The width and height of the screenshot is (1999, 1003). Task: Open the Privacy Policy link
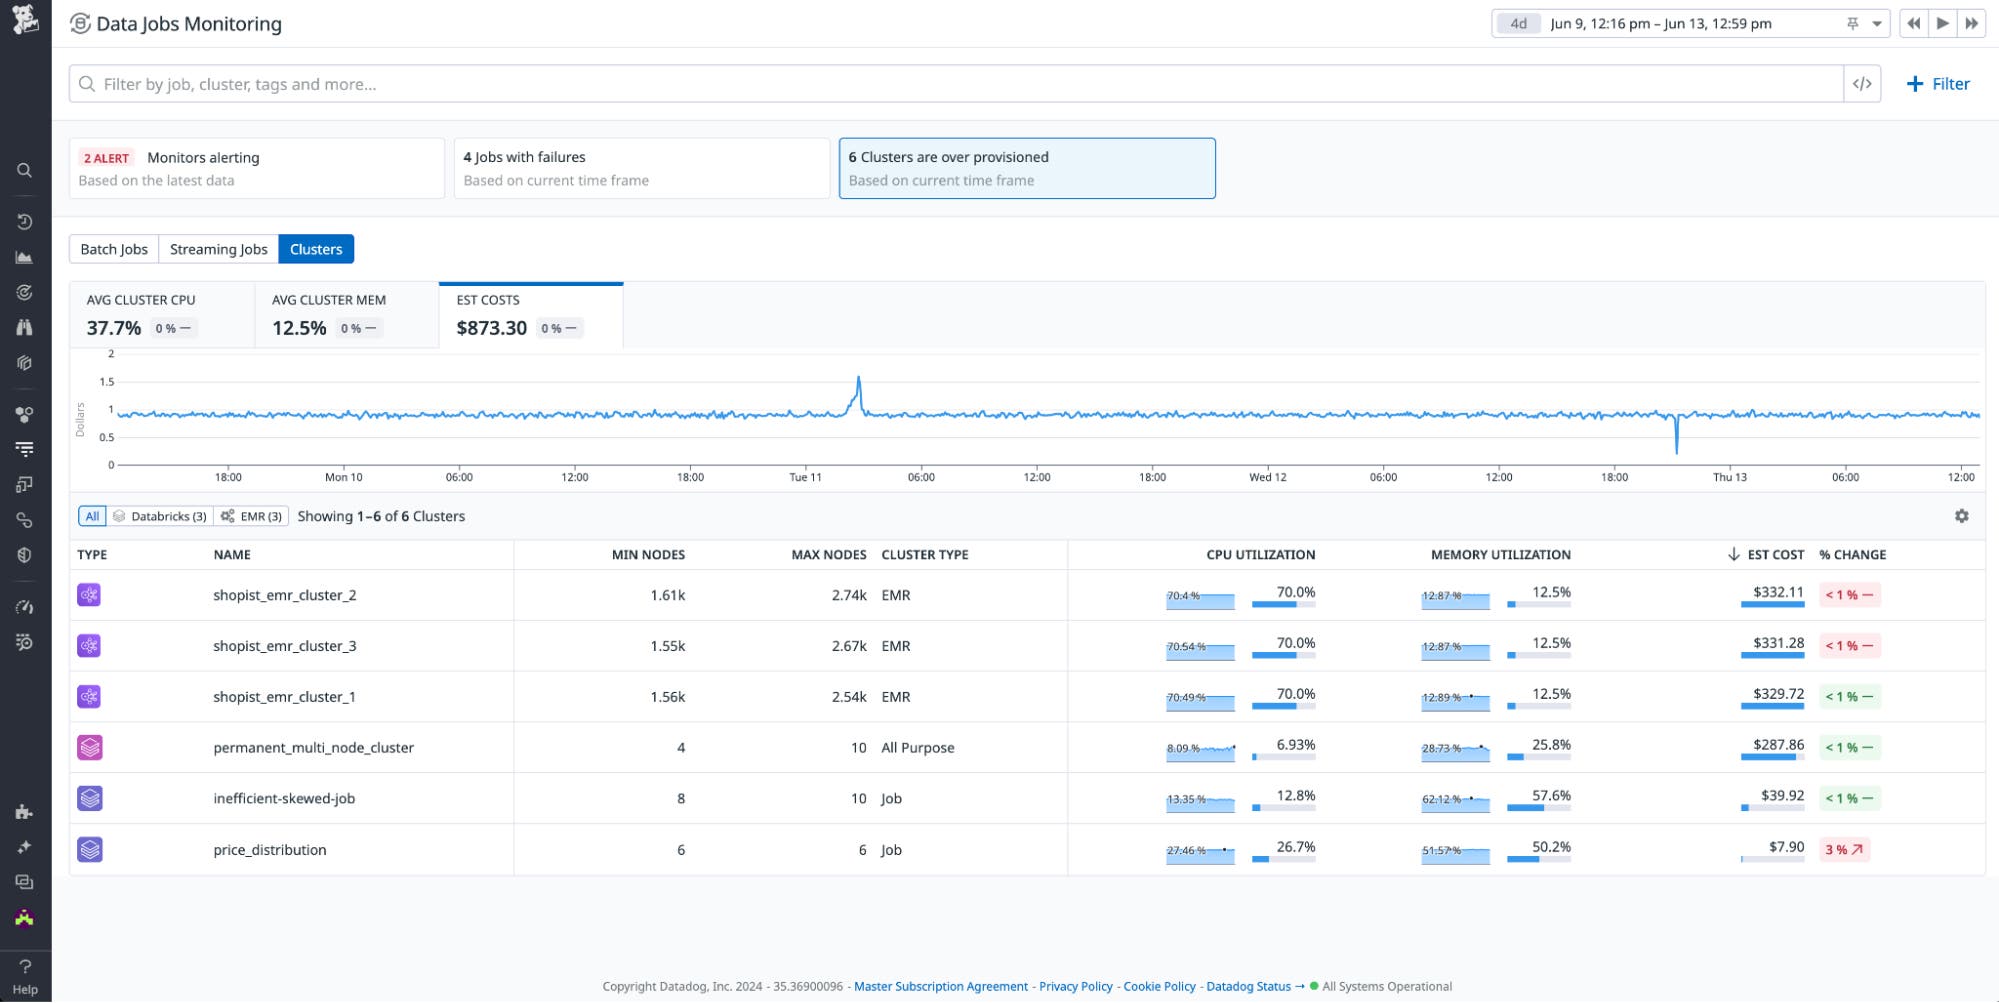(x=1075, y=987)
